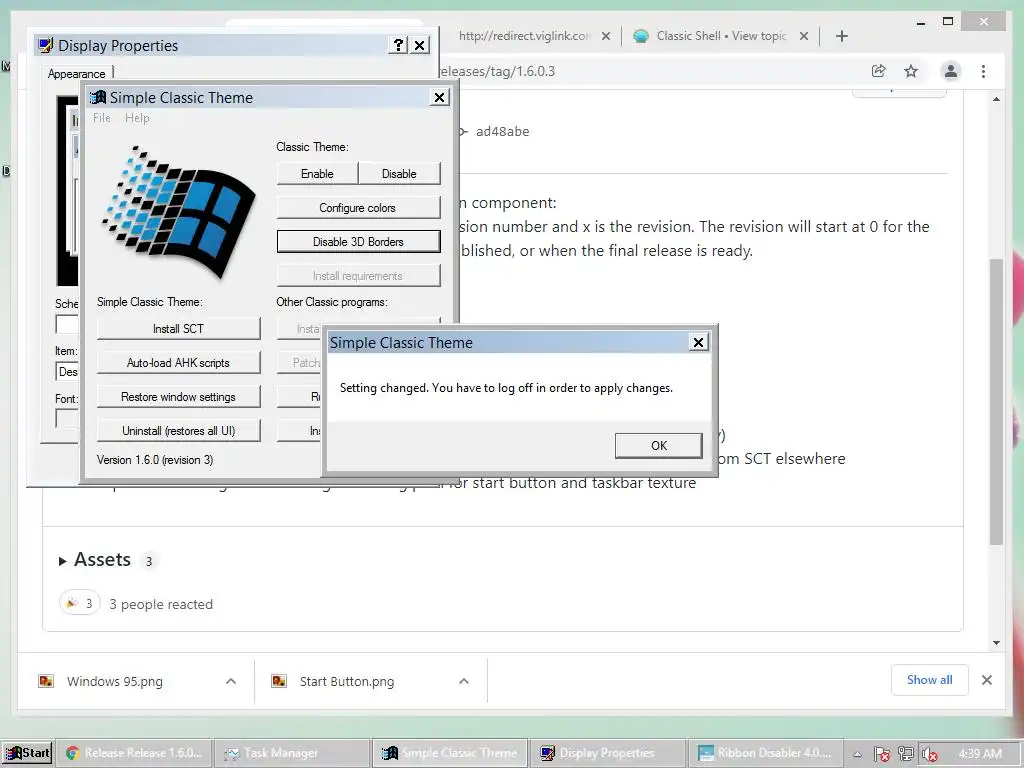Open the Windows 95.png download chevron
Screen dimensions: 1024x768
point(231,681)
